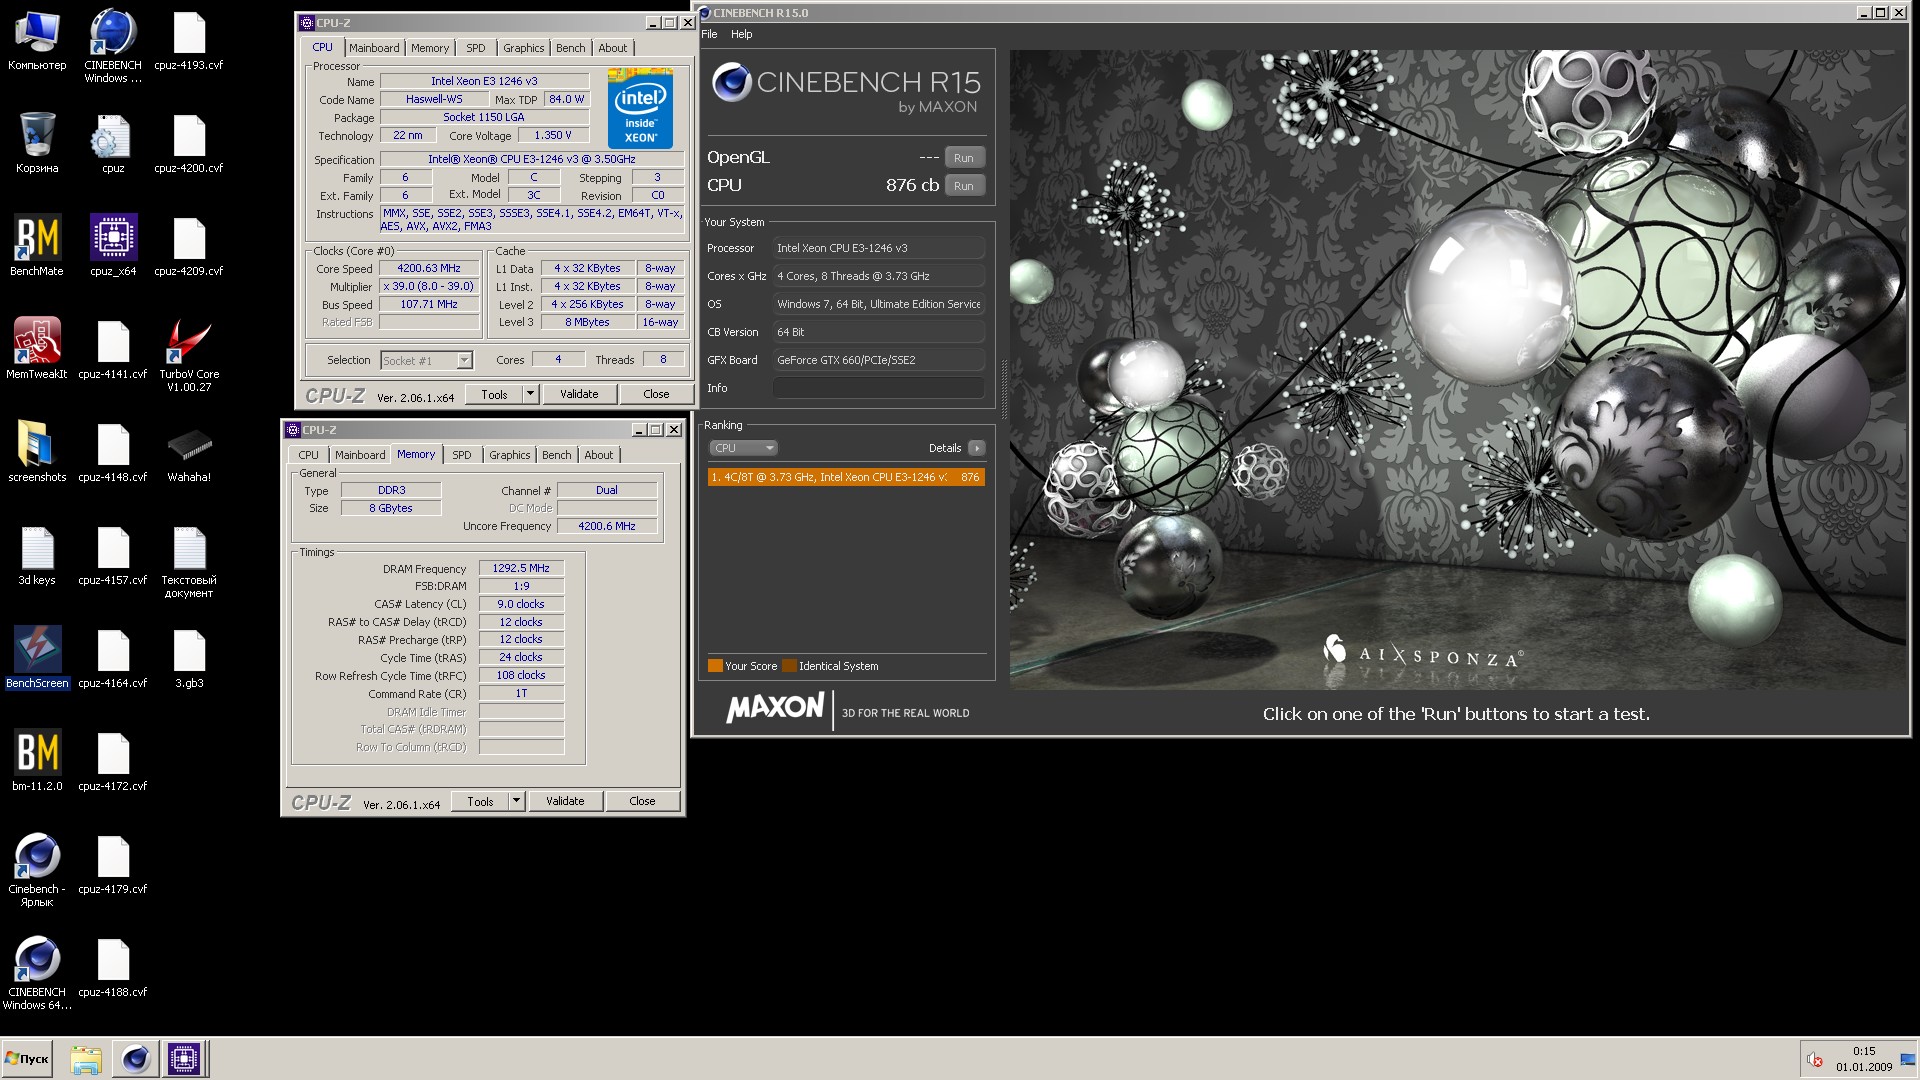Click GeForce GTX 660 GFX Board value
1920x1080 pixels.
click(x=878, y=360)
